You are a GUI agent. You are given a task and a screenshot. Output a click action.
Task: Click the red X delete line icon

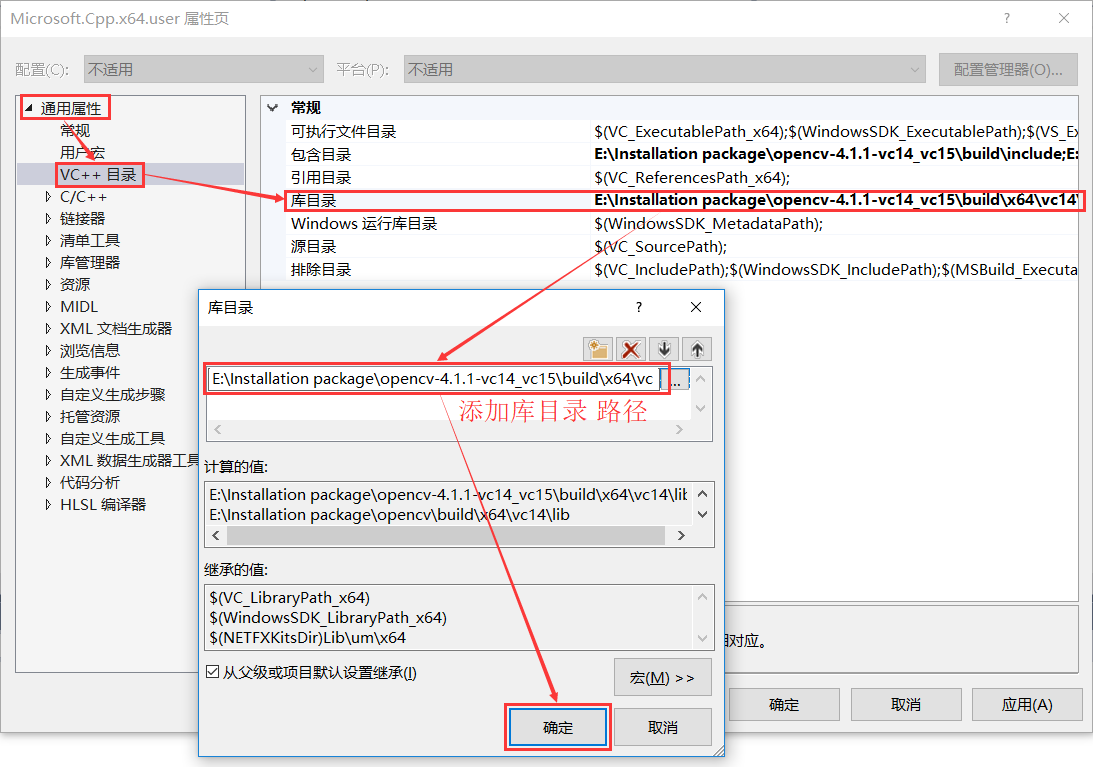631,349
